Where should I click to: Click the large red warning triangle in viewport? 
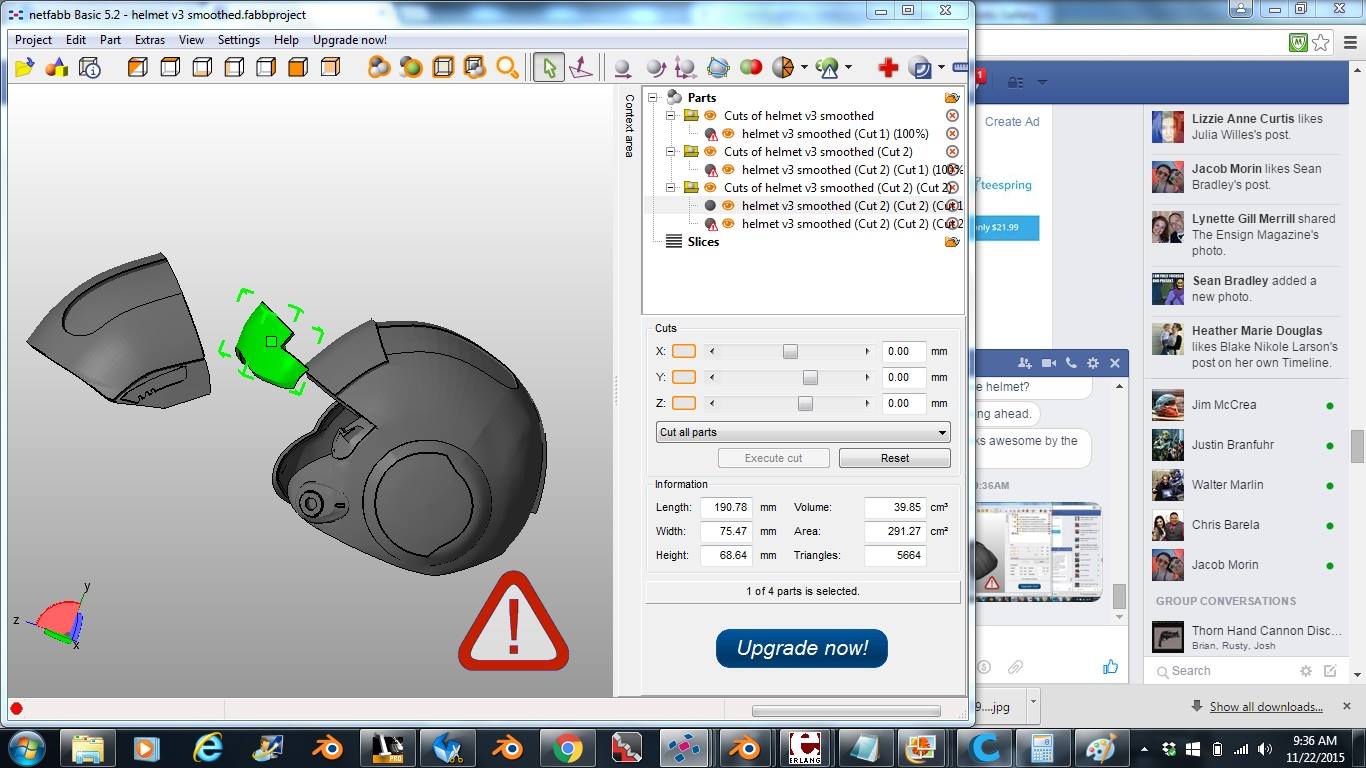(513, 622)
